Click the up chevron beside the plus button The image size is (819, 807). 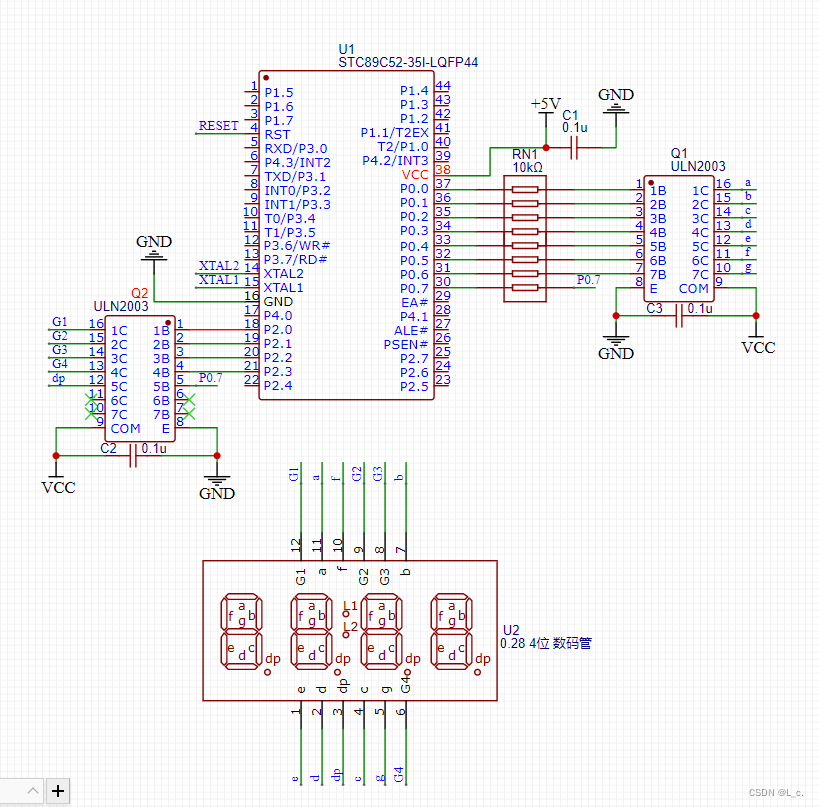[x=32, y=791]
